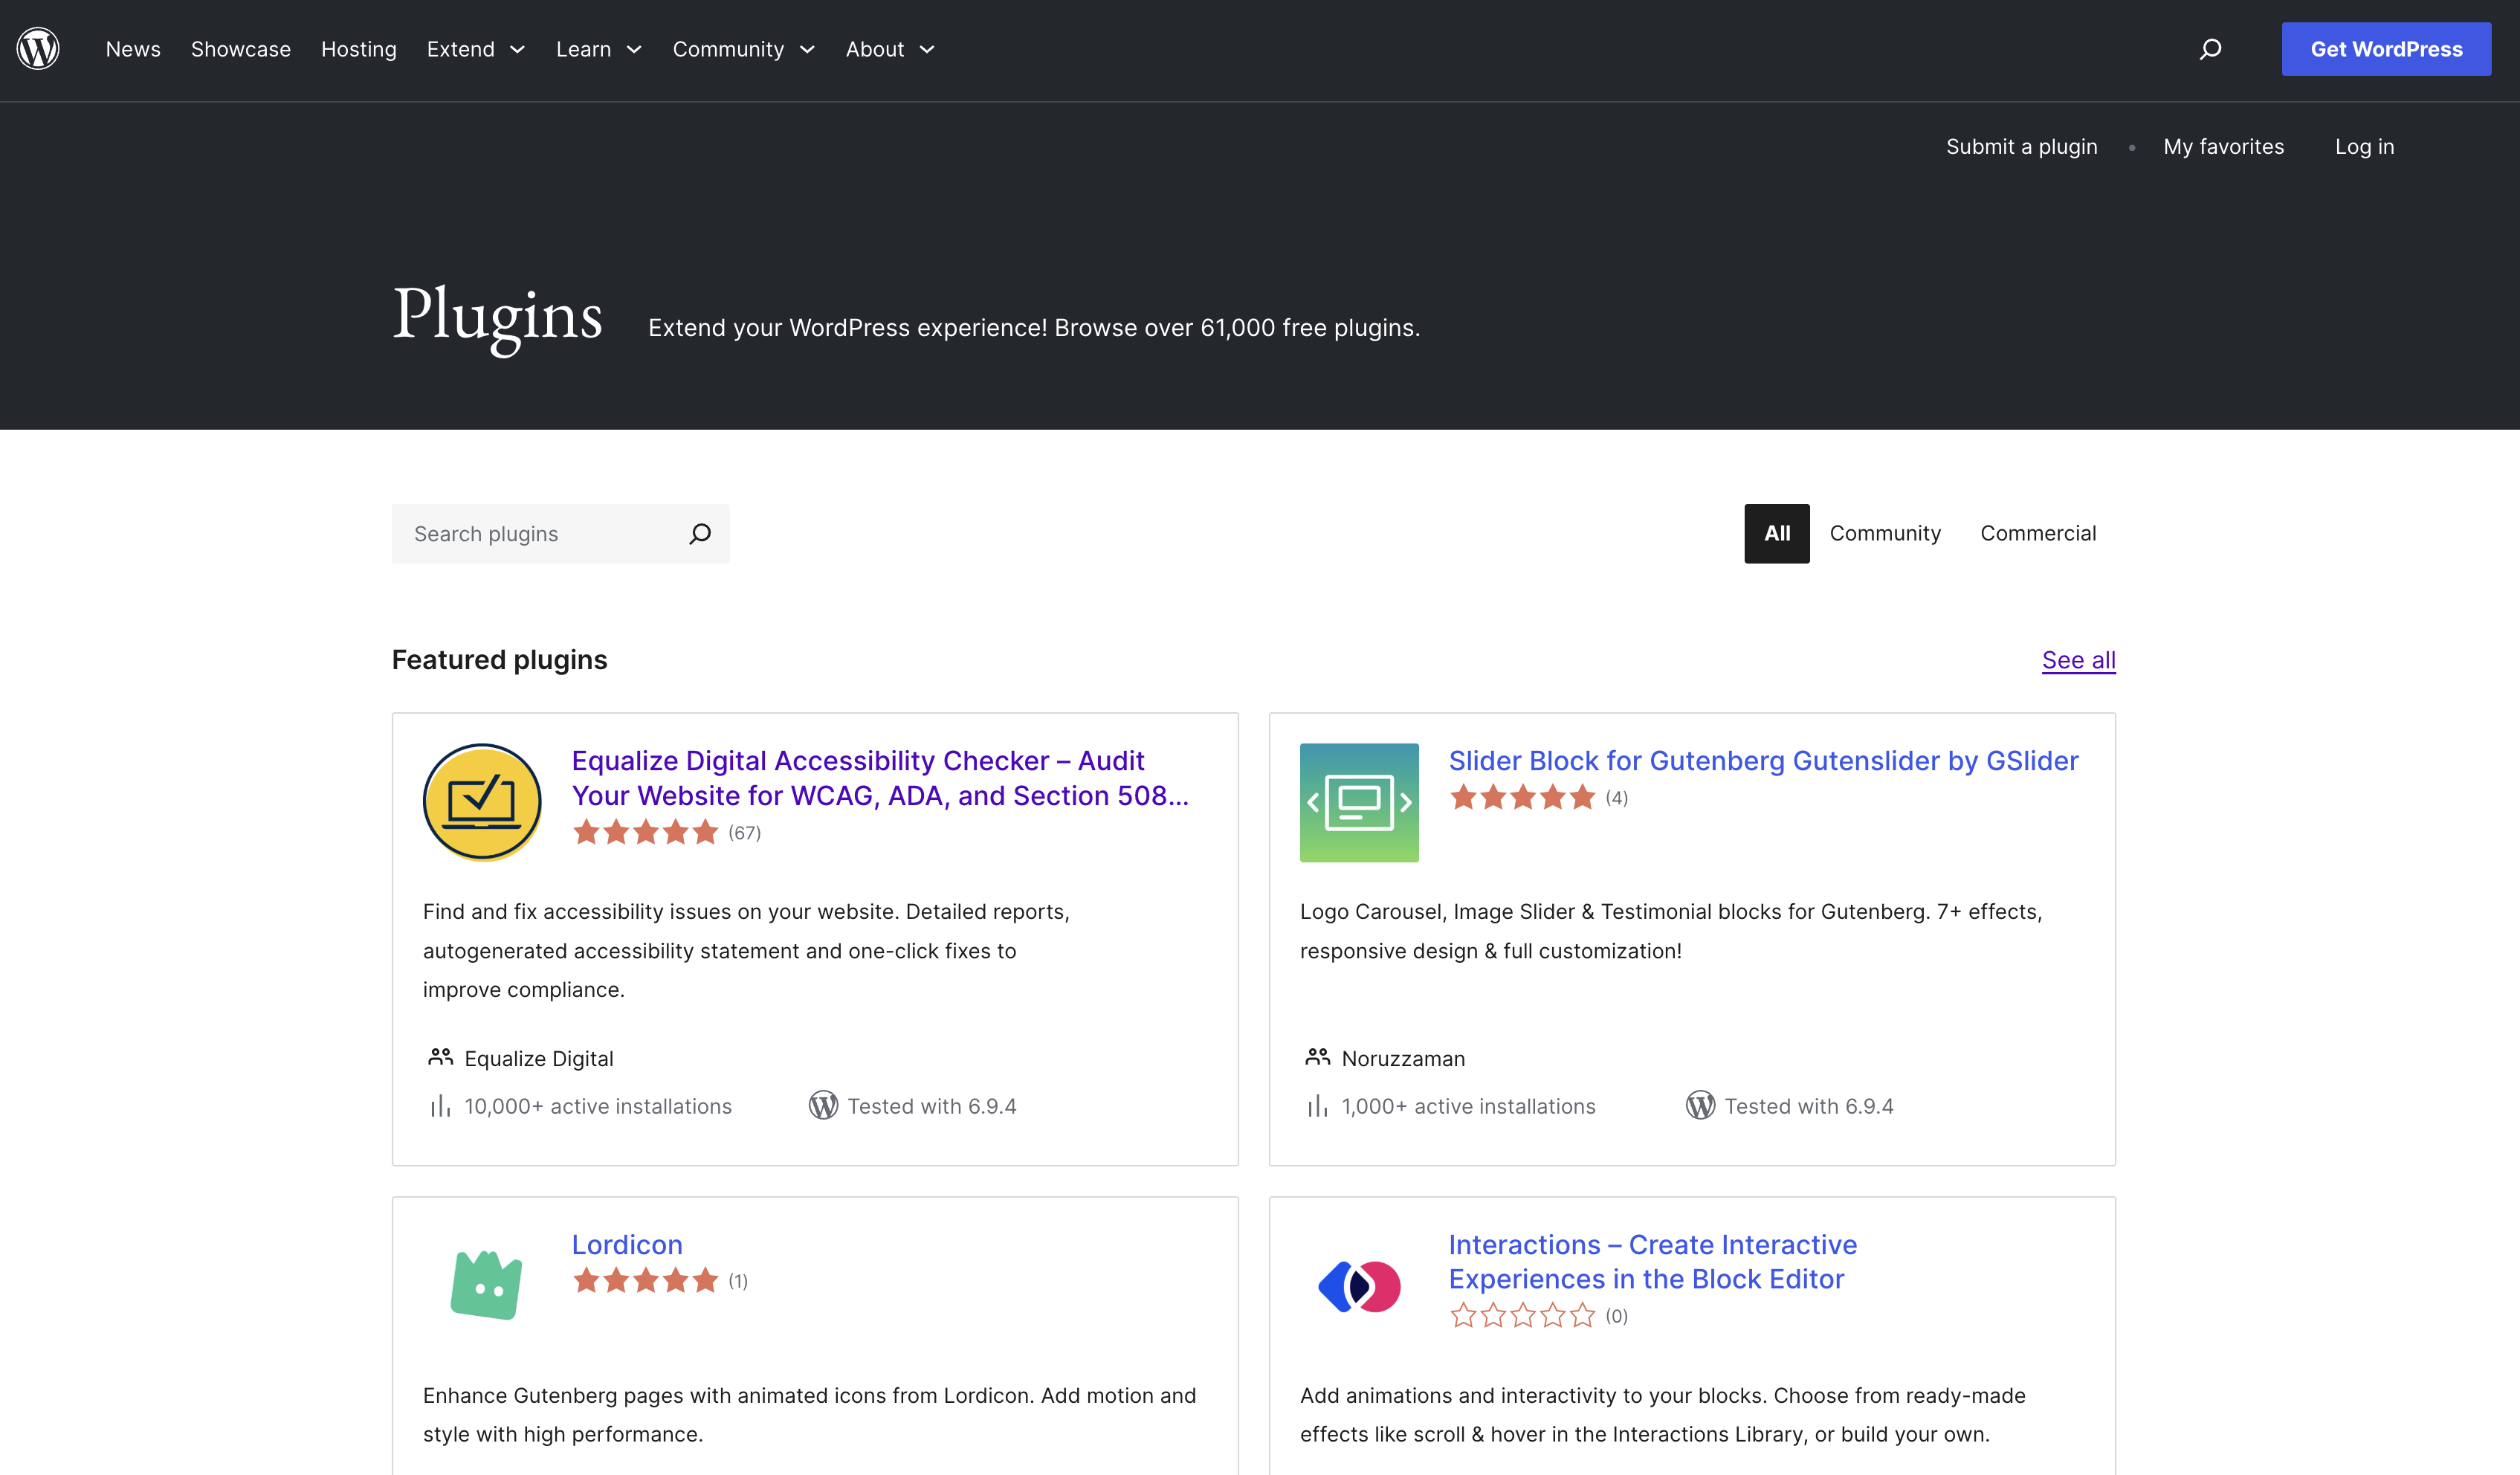Click the bar chart icon beside 1,000+ active installations
This screenshot has height=1475, width=2520.
pyautogui.click(x=1317, y=1106)
